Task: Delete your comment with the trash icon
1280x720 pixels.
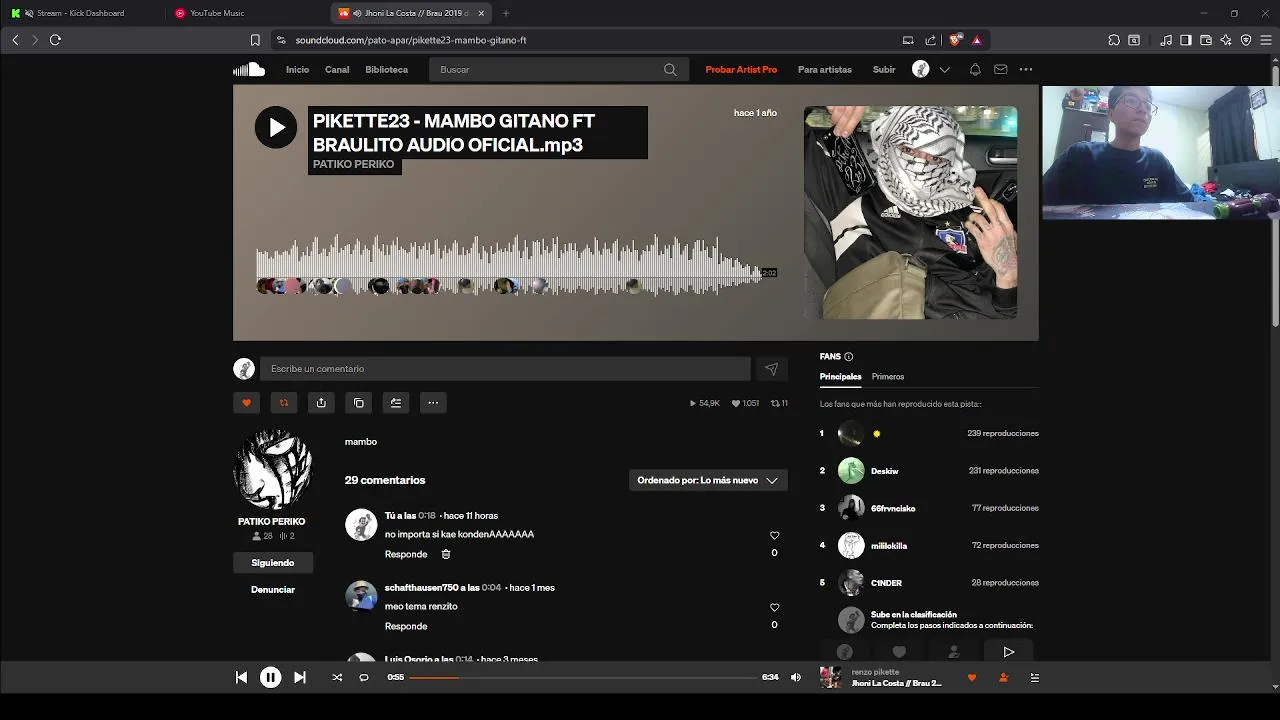Action: click(446, 554)
